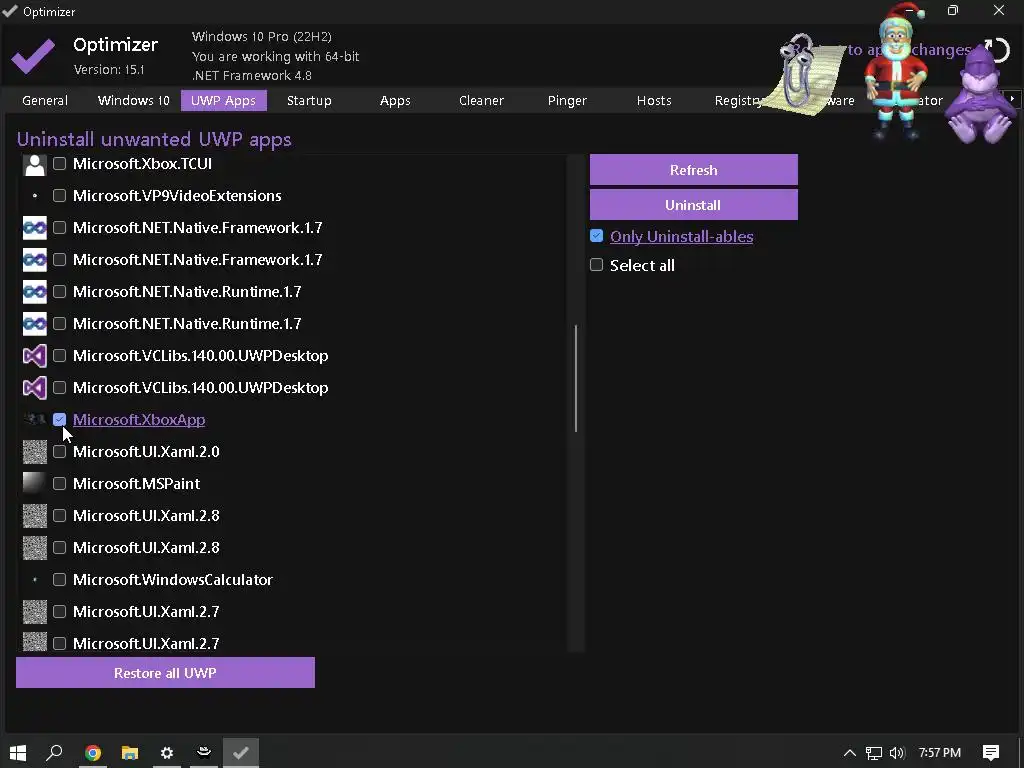The image size is (1024, 768).
Task: Show hidden tray icons chevron
Action: click(x=850, y=753)
